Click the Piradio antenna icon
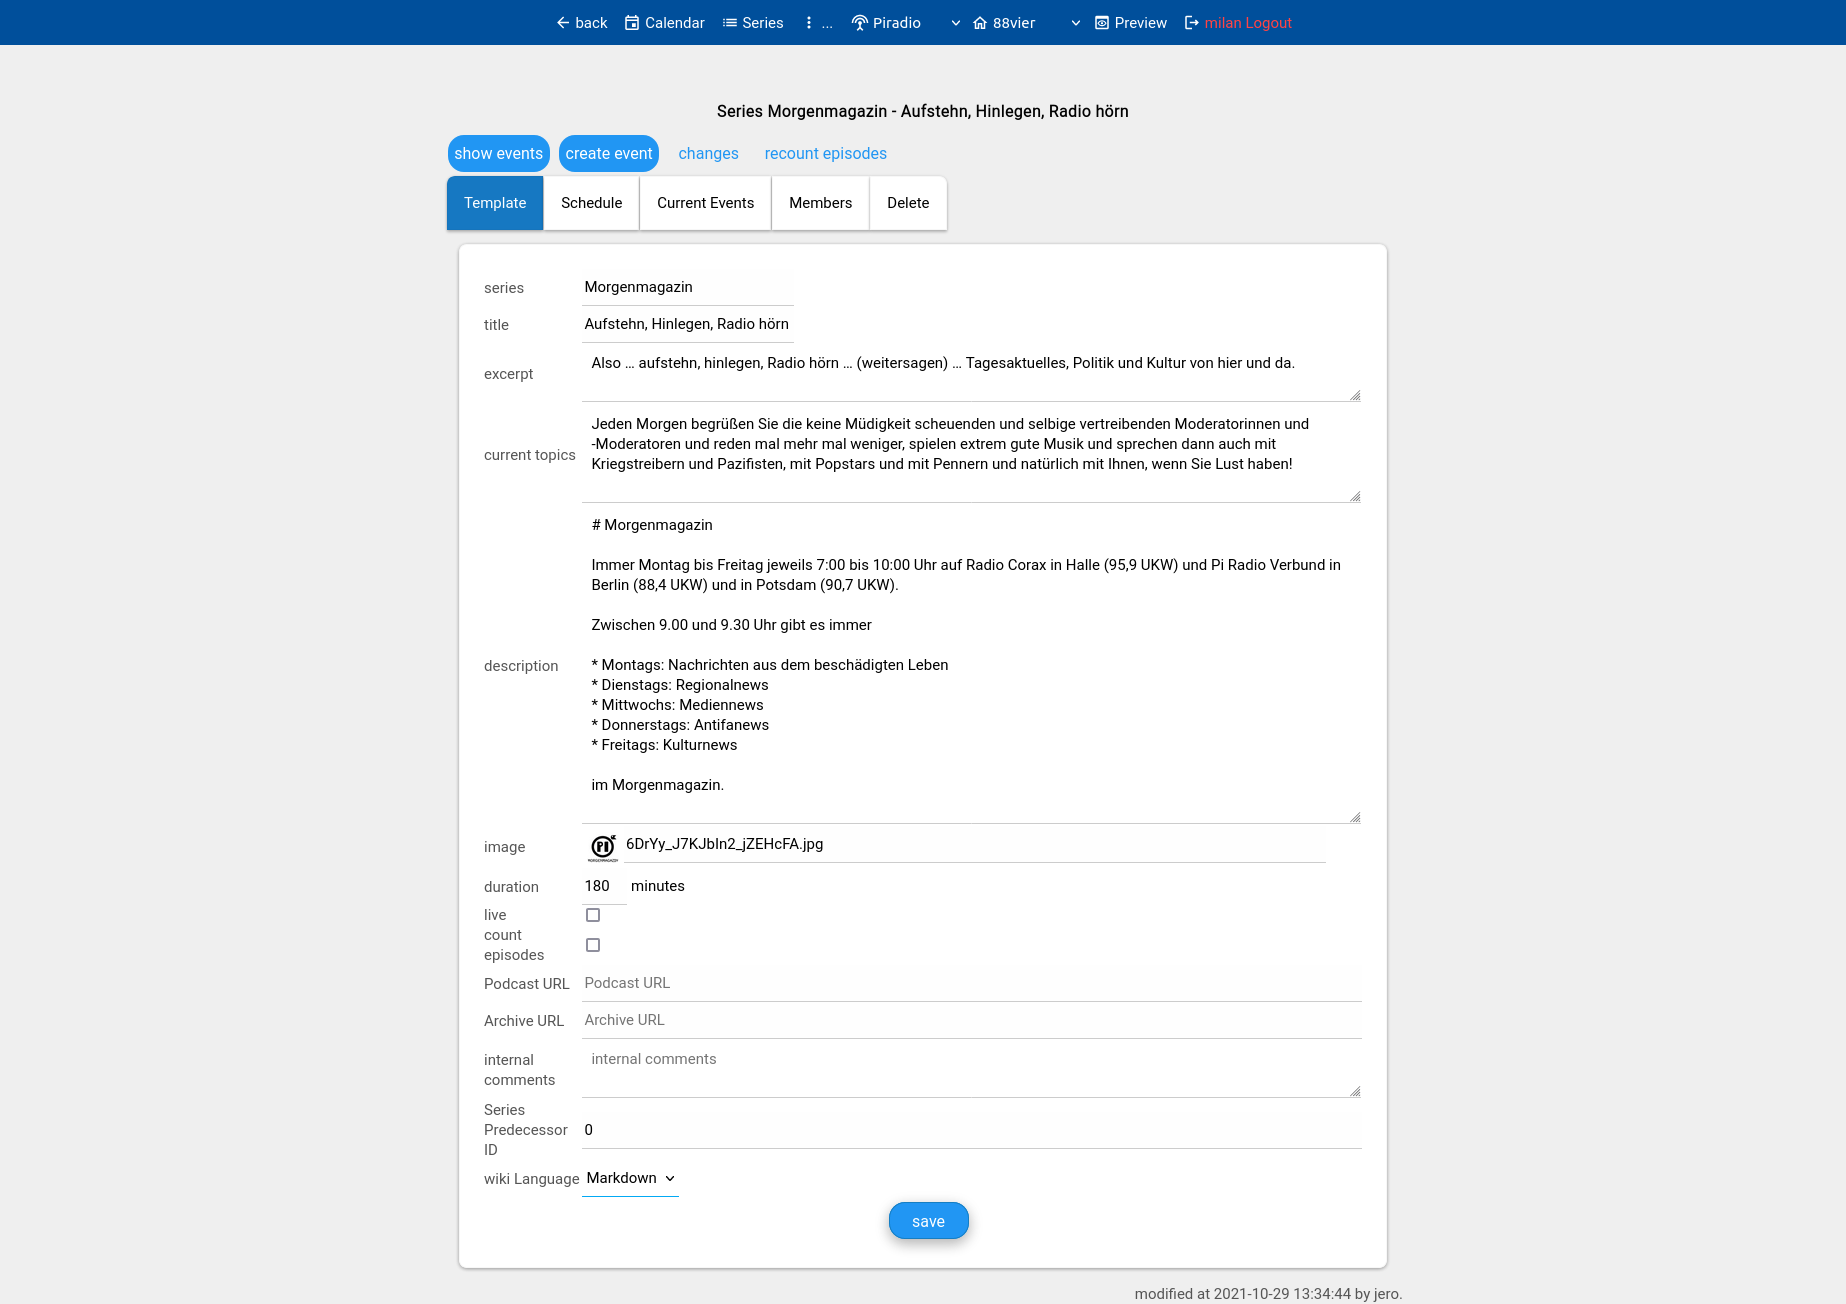1846x1304 pixels. coord(859,23)
